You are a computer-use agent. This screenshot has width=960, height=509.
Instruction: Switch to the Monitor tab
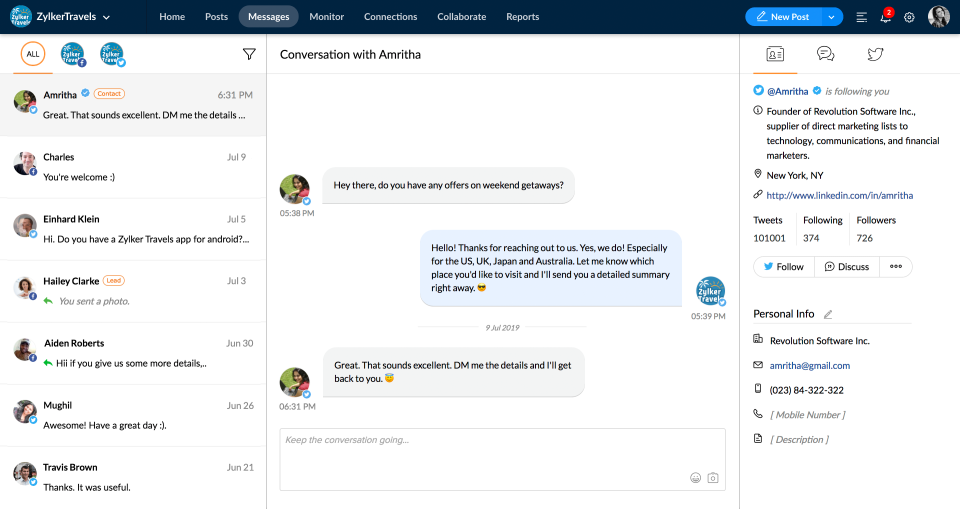326,17
